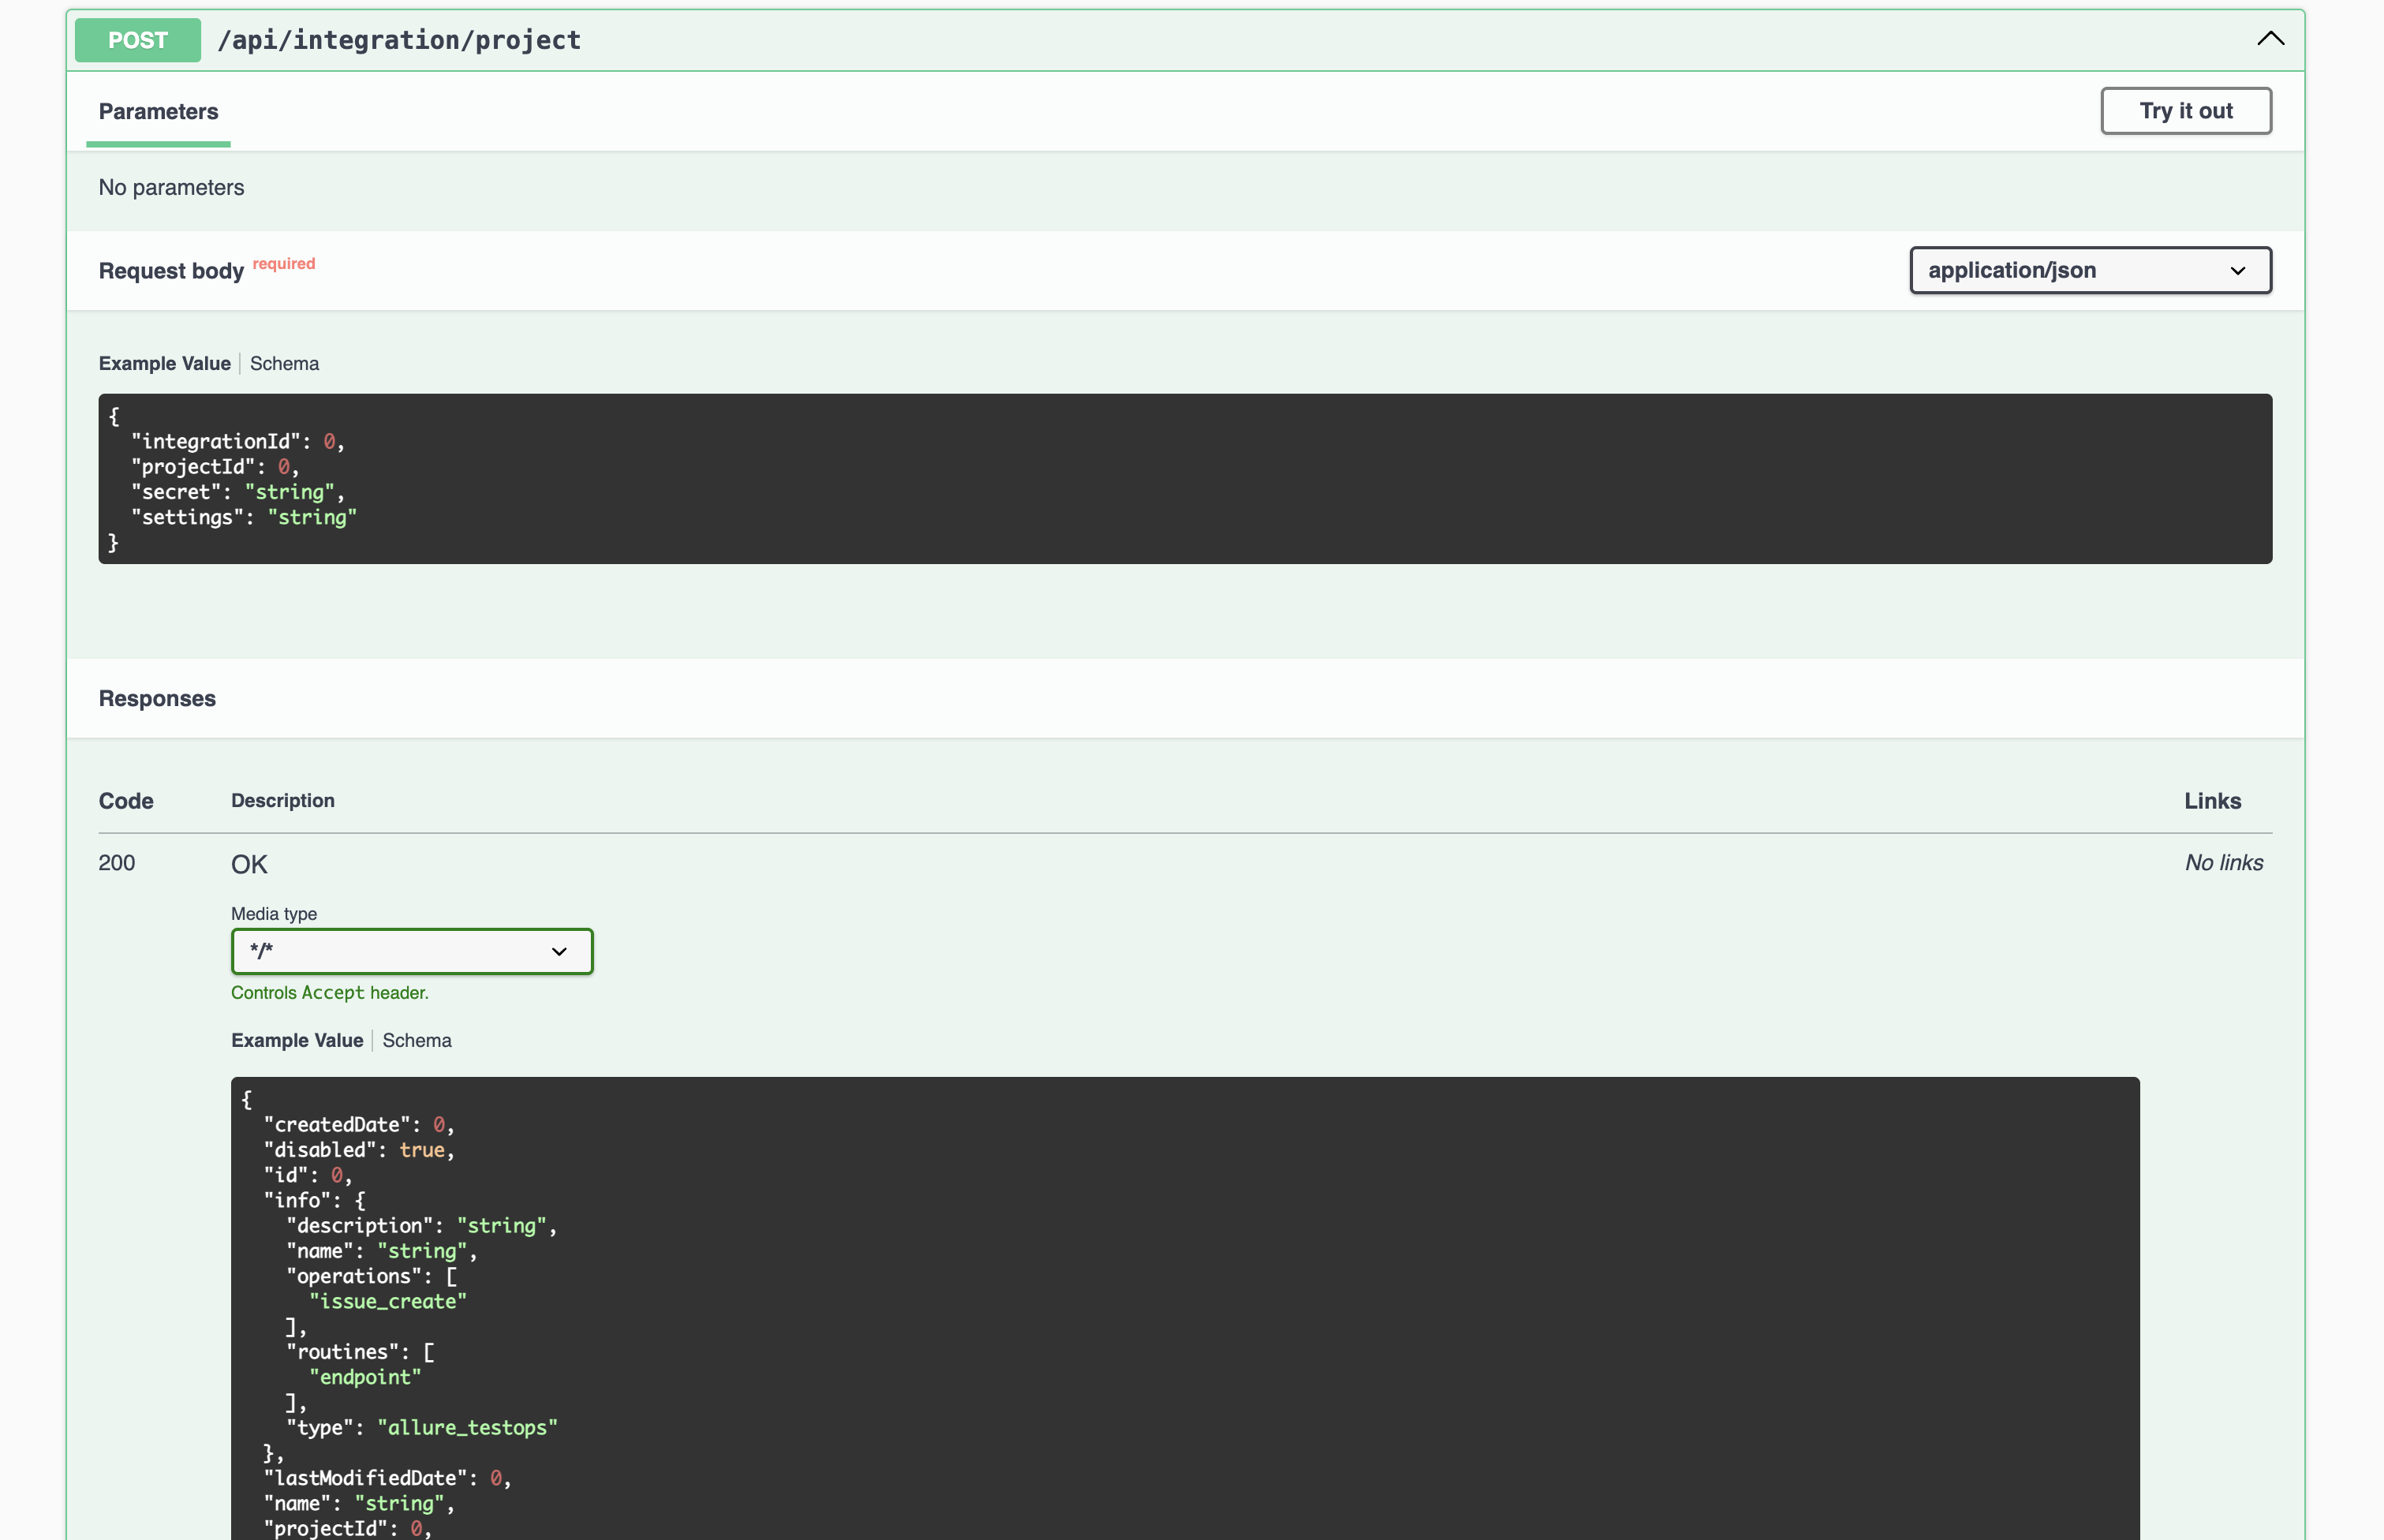Click the /api/integration/project endpoint path

point(399,40)
